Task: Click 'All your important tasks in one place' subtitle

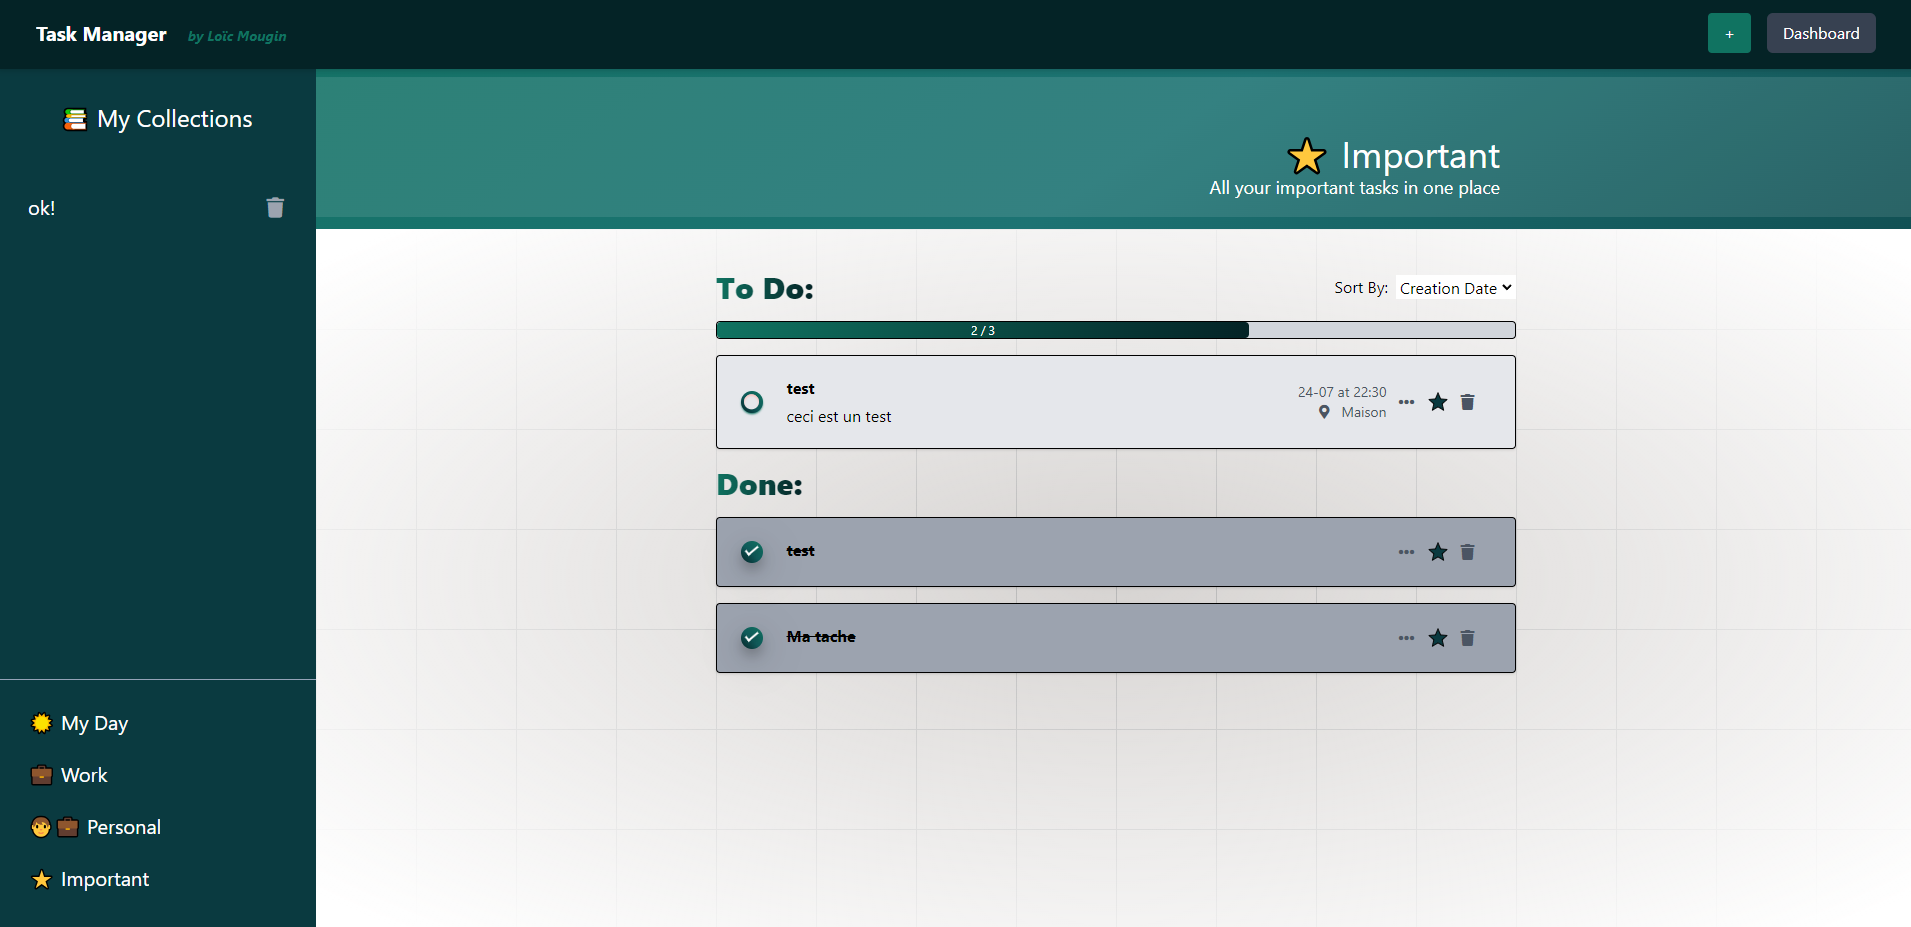Action: pos(1354,188)
